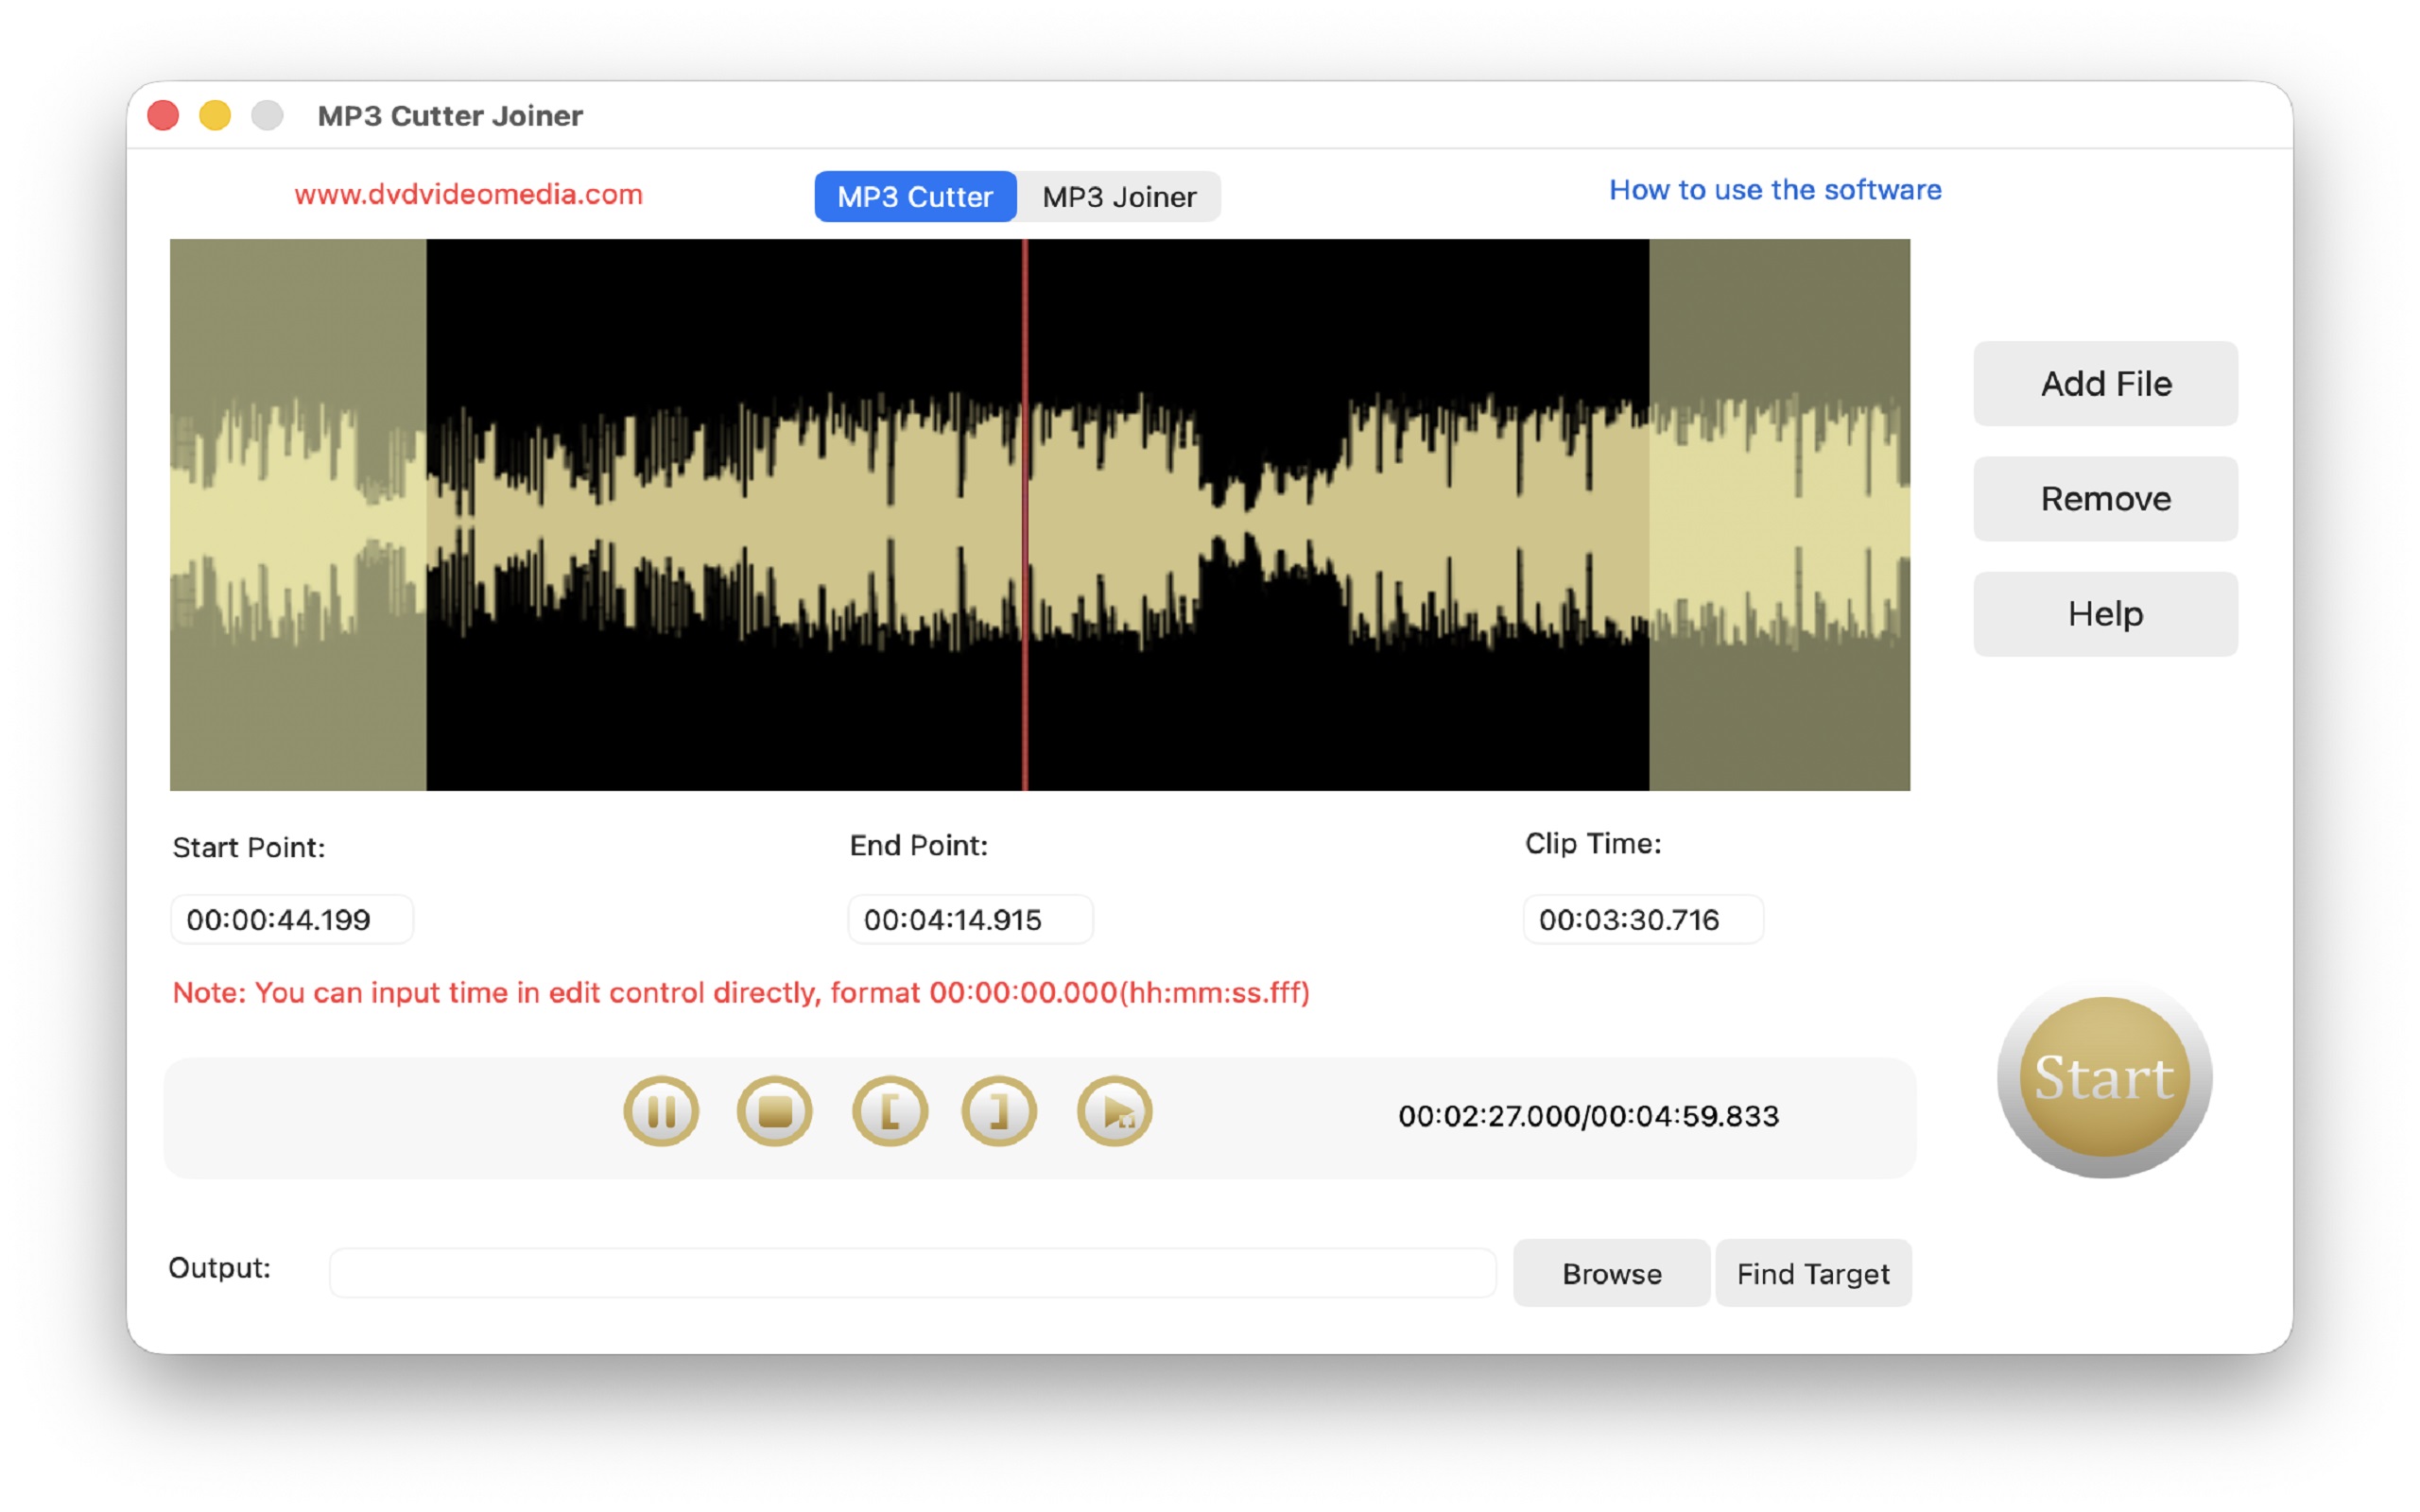
Task: Open the Help window
Action: [2104, 613]
